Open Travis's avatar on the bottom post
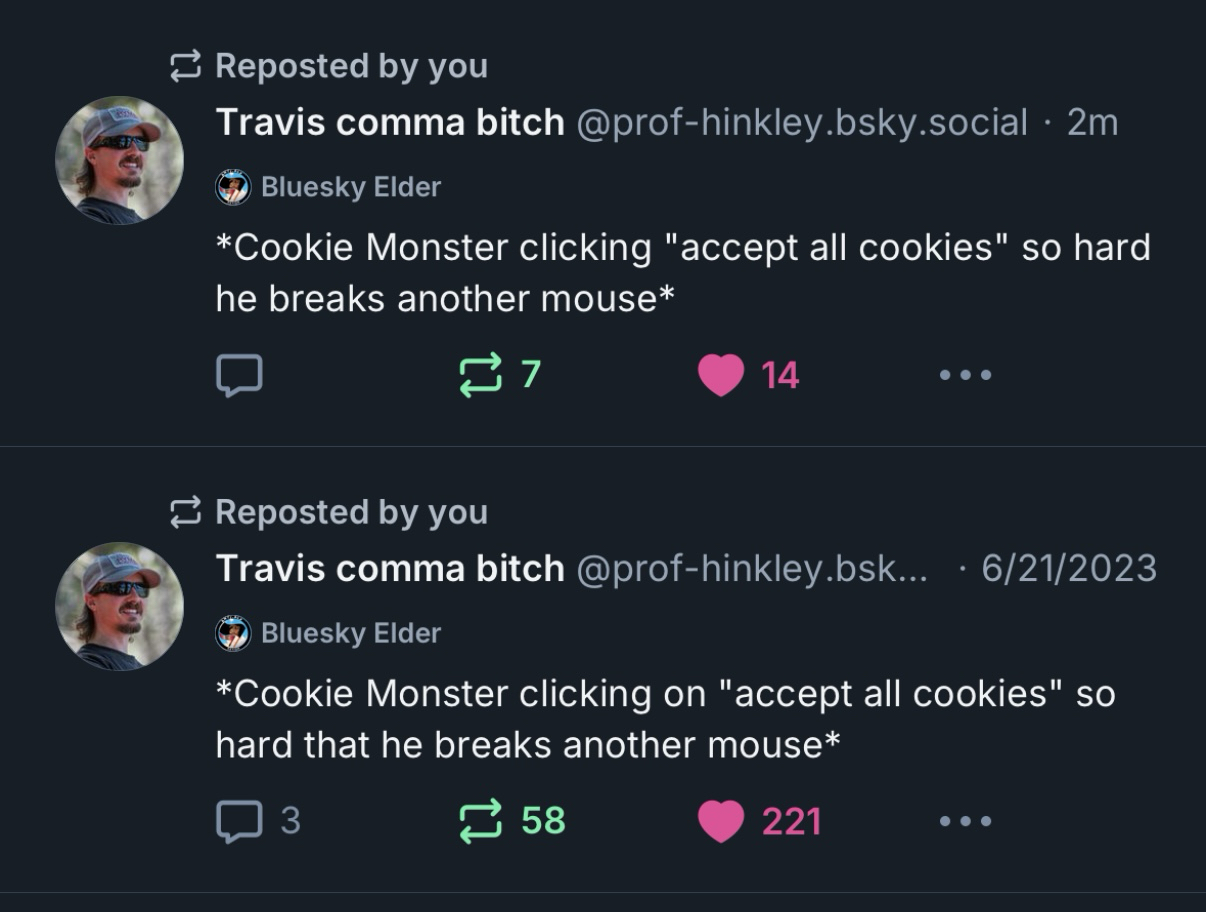1206x912 pixels. [119, 606]
